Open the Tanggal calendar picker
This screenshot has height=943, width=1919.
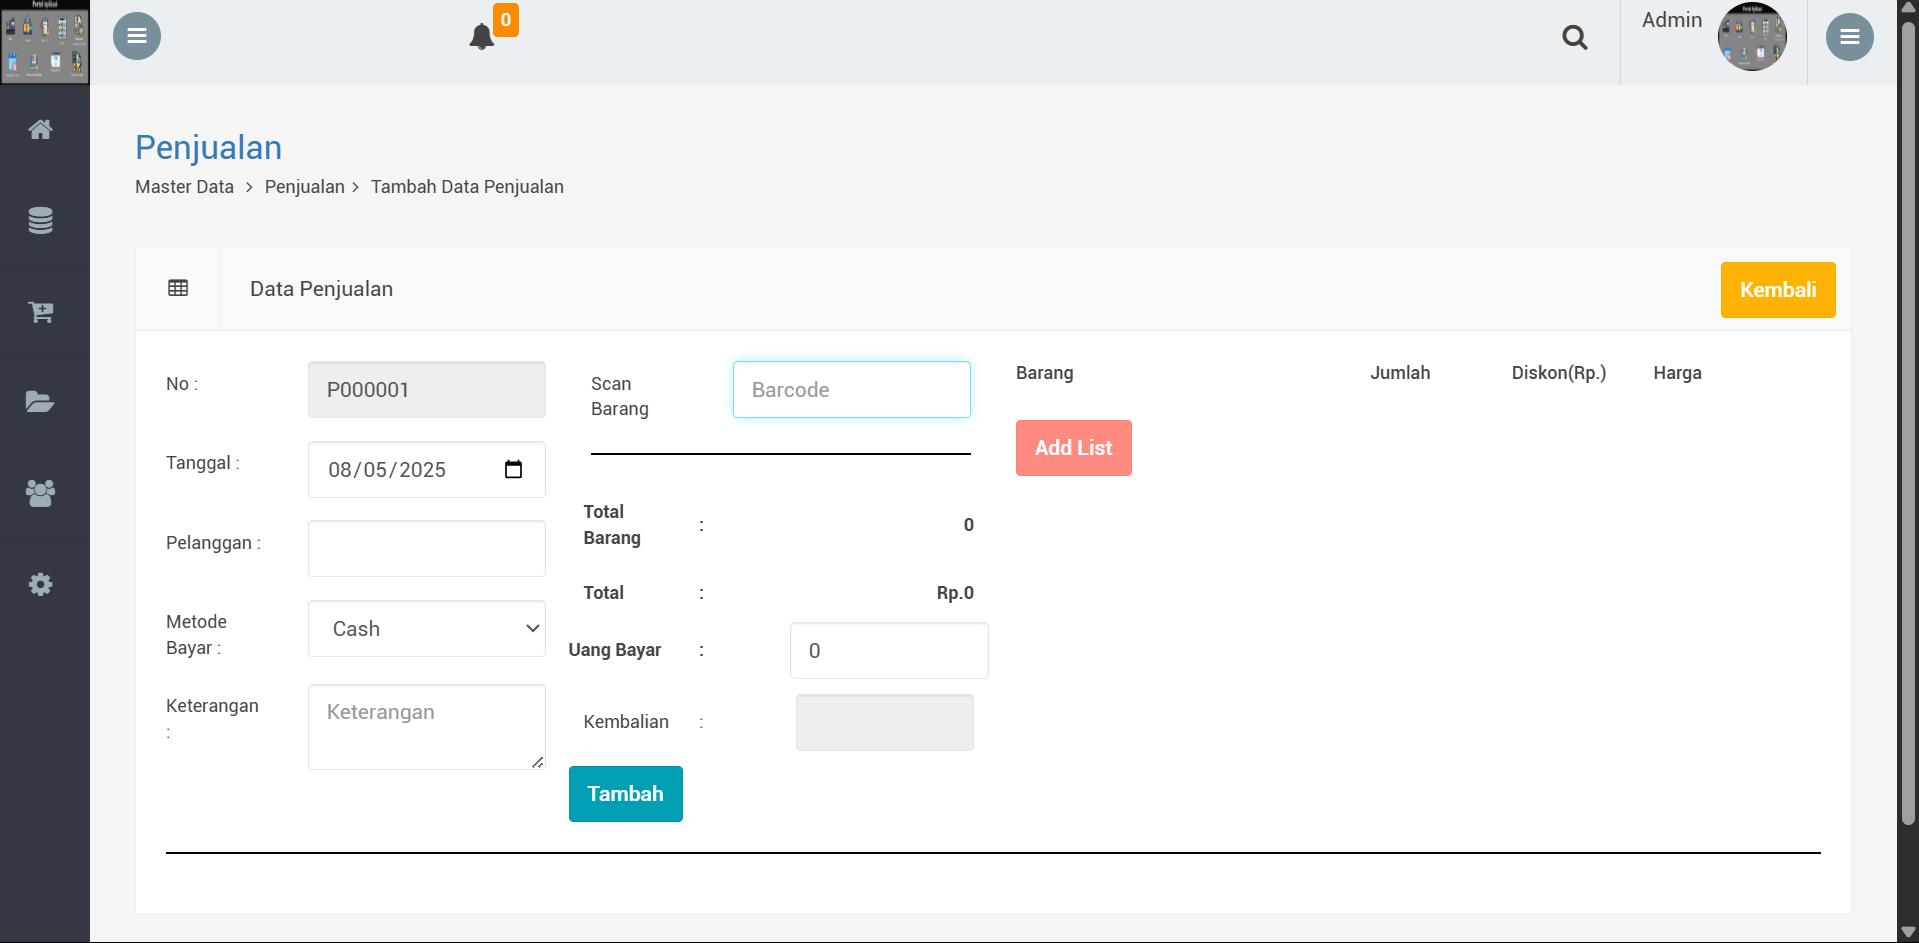513,470
